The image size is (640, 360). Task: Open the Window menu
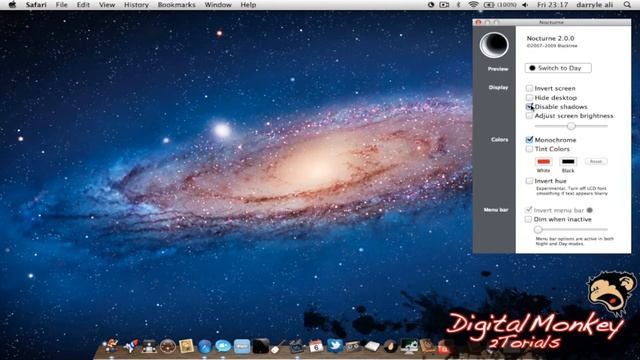pyautogui.click(x=218, y=5)
